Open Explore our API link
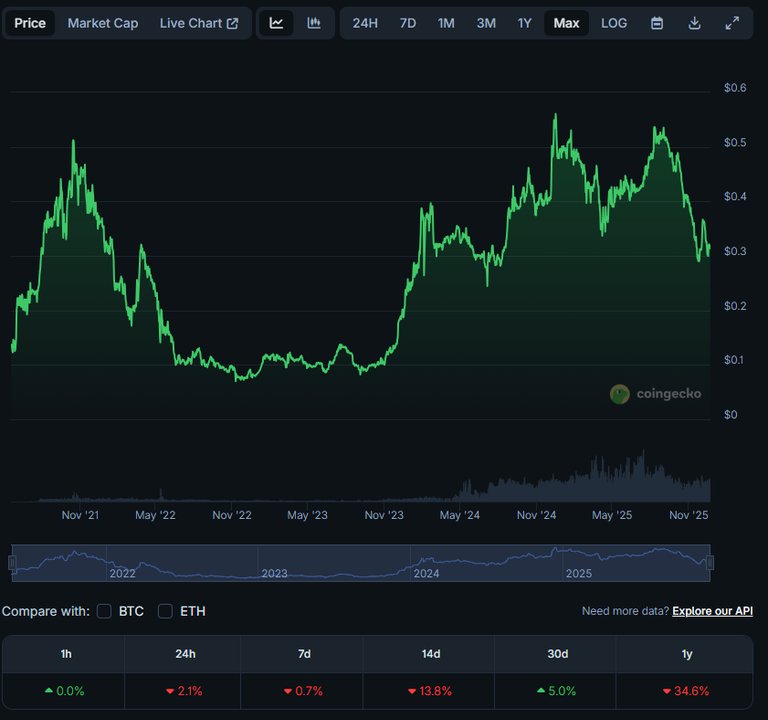Viewport: 768px width, 720px height. coord(712,611)
